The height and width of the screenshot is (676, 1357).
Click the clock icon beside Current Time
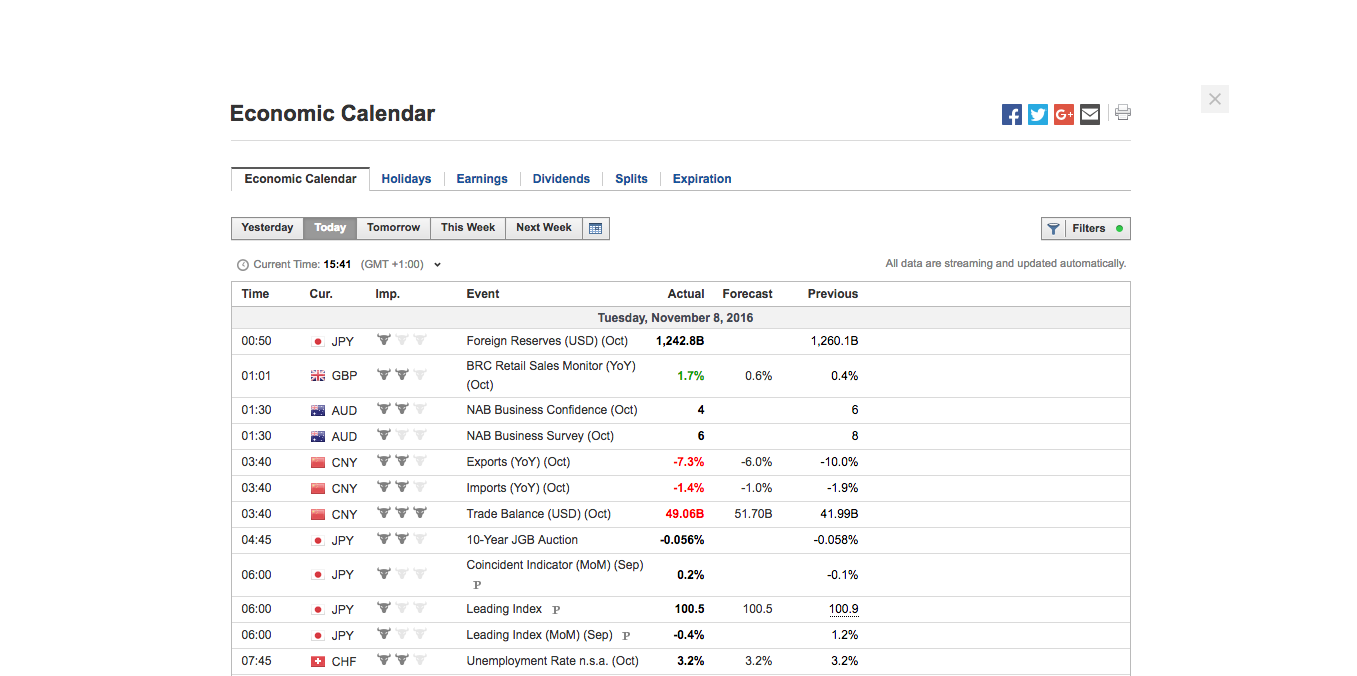point(242,264)
